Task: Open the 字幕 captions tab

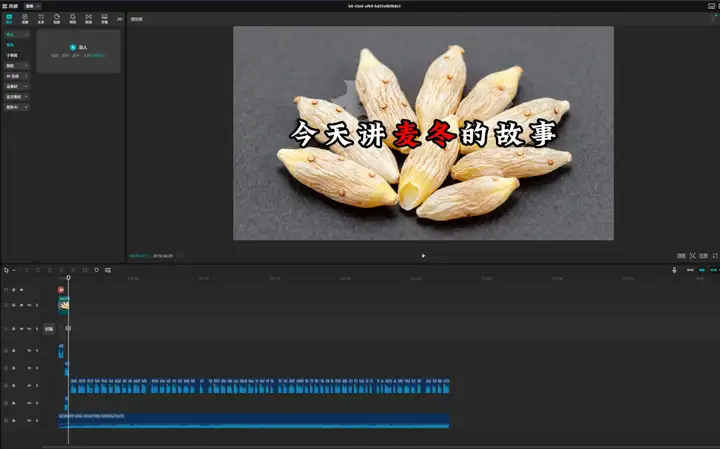Action: (104, 18)
